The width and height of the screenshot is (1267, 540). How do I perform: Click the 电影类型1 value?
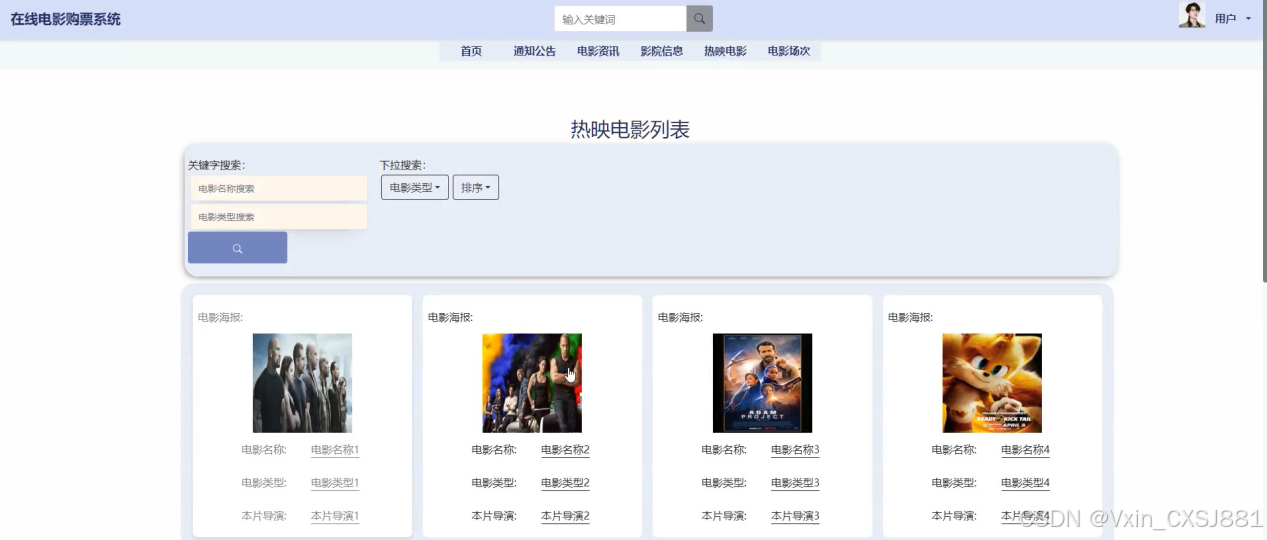[x=335, y=483]
